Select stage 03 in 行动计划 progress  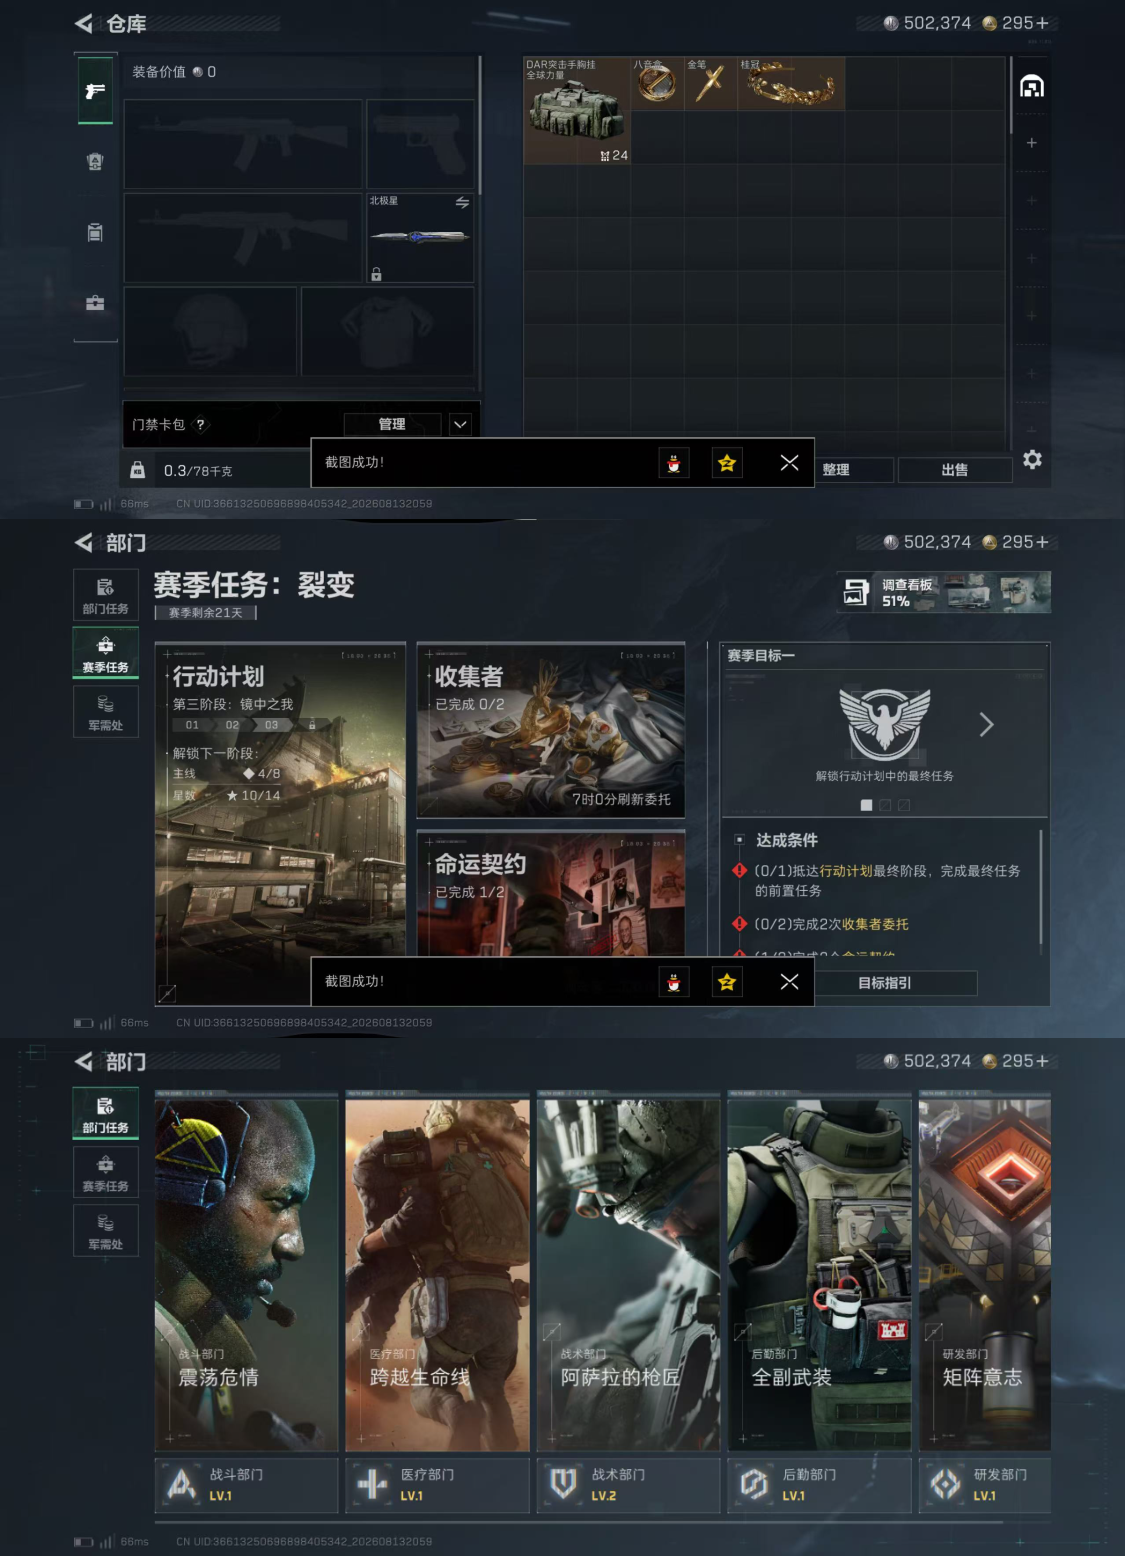pyautogui.click(x=272, y=725)
